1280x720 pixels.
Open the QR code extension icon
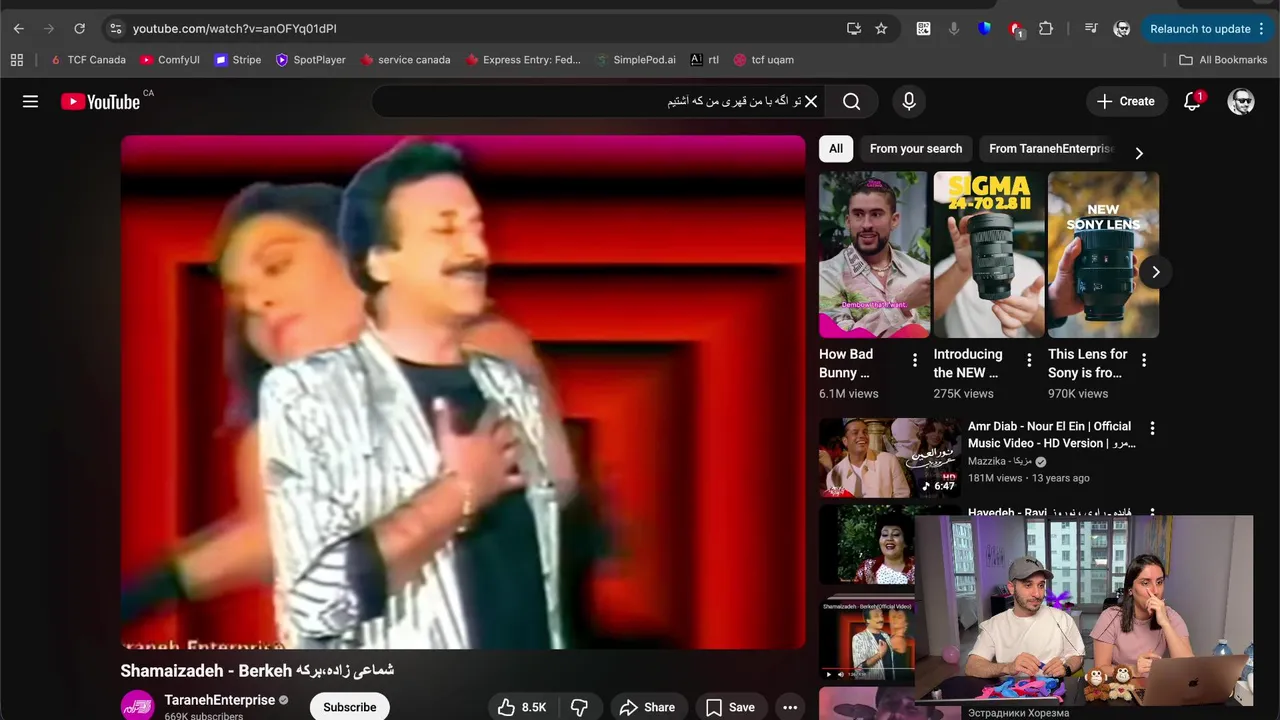click(x=924, y=29)
